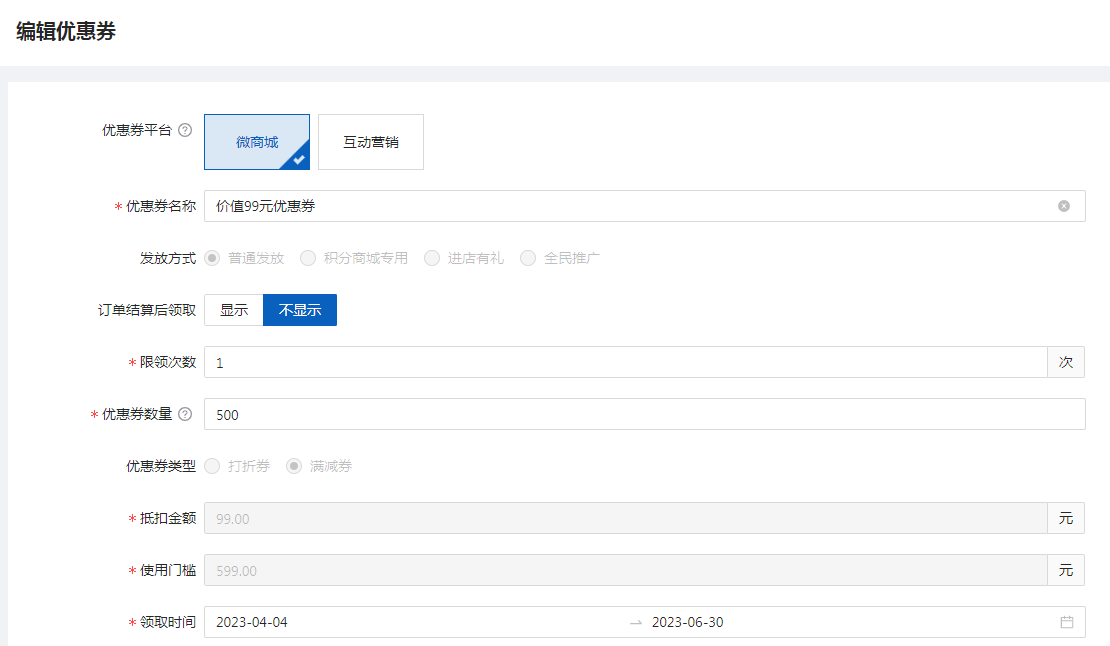
Task: Click the 优惠券名称 text input
Action: coord(630,206)
